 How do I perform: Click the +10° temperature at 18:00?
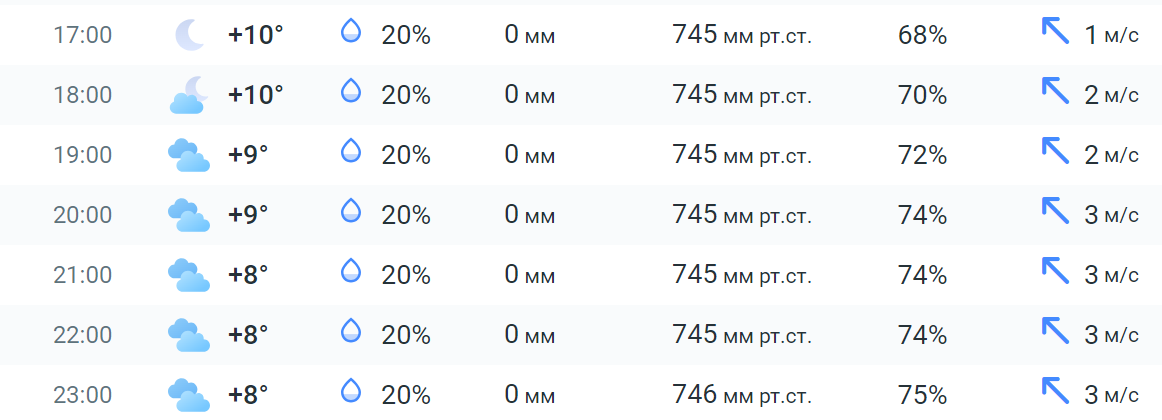tap(256, 95)
